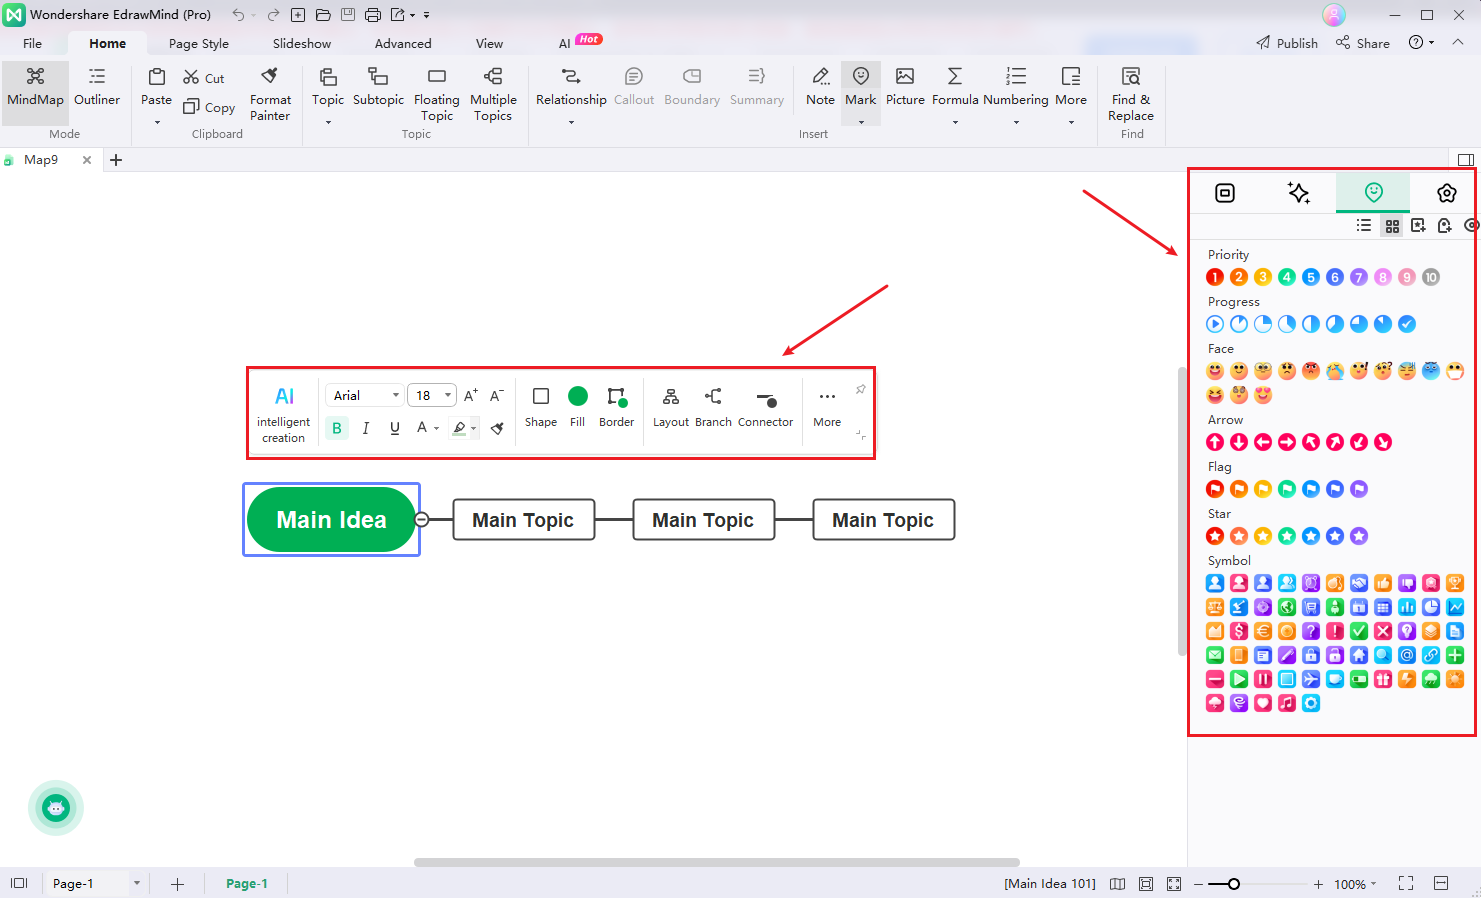The width and height of the screenshot is (1481, 898).
Task: Click the Publish button
Action: 1287,43
